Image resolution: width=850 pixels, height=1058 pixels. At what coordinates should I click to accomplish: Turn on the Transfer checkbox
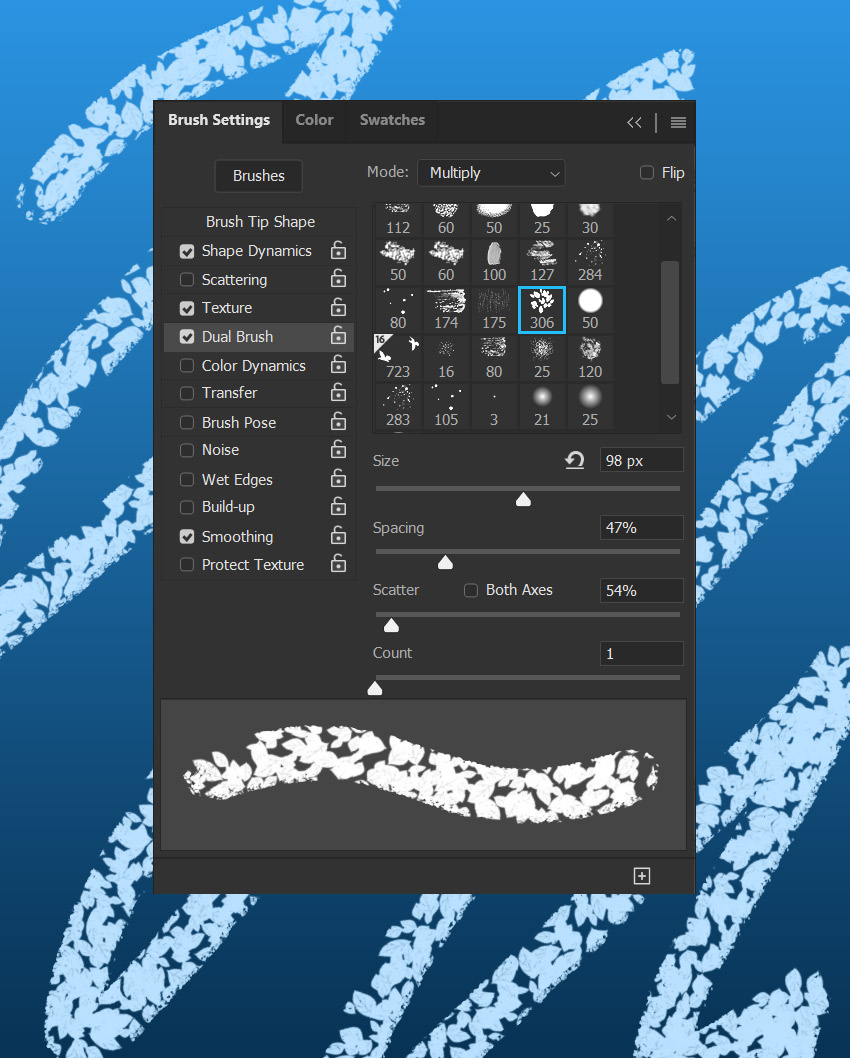187,393
